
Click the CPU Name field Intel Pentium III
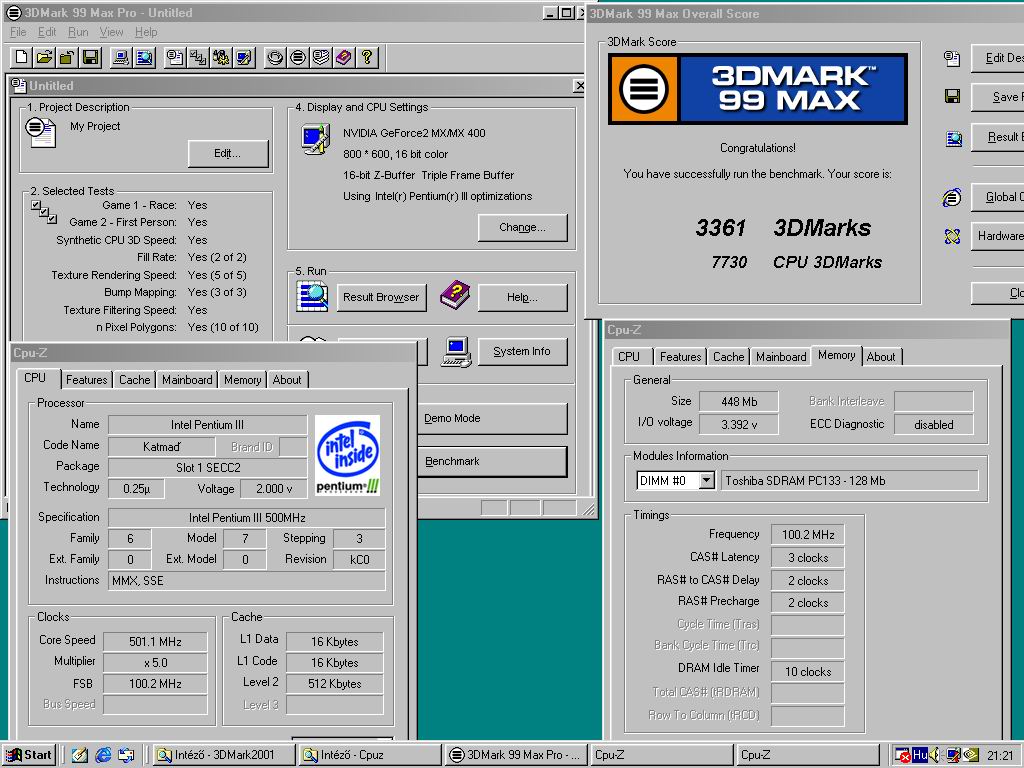[207, 424]
